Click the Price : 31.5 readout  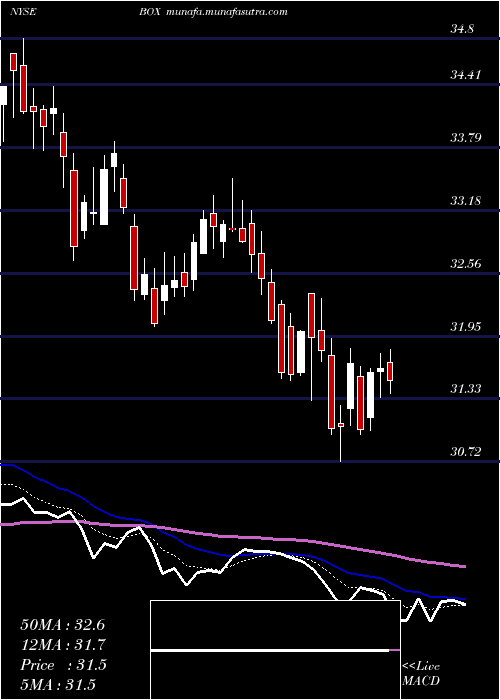(63, 665)
